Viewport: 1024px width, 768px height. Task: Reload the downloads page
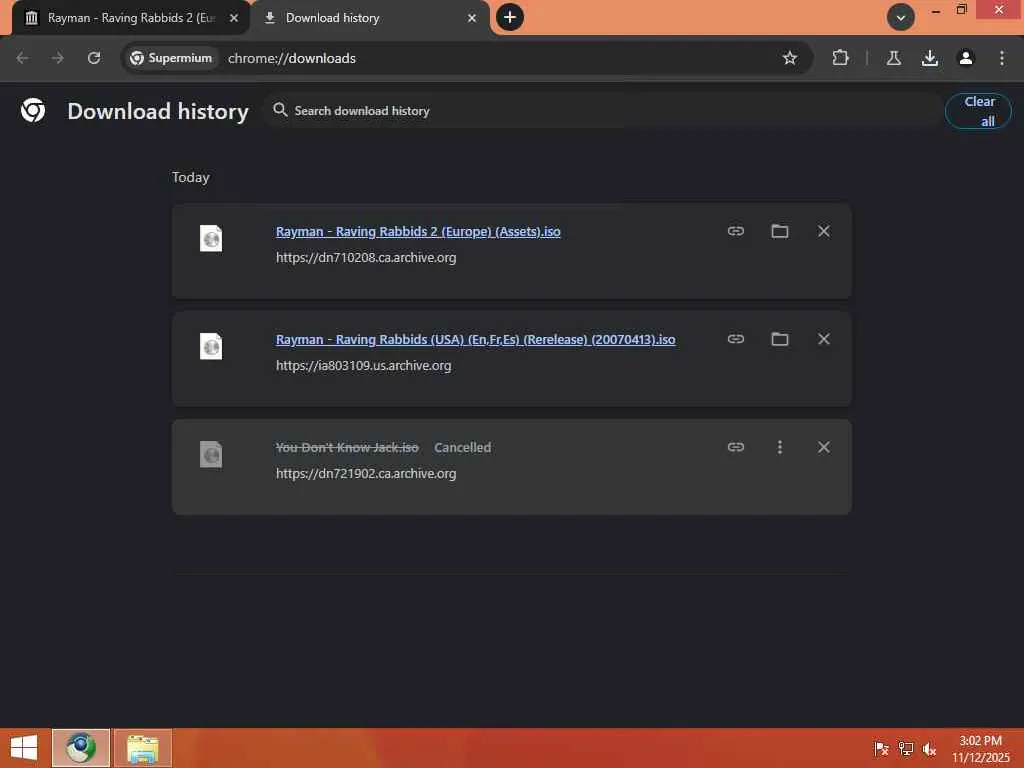[94, 58]
